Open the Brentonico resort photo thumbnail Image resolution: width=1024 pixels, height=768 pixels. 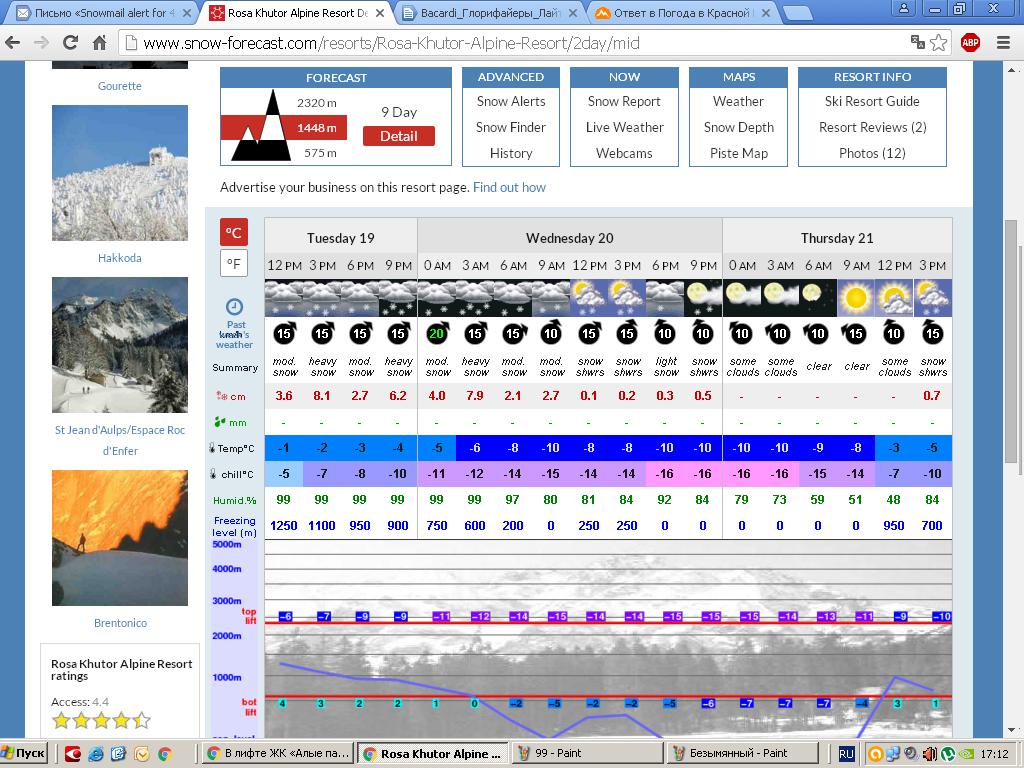pyautogui.click(x=120, y=538)
